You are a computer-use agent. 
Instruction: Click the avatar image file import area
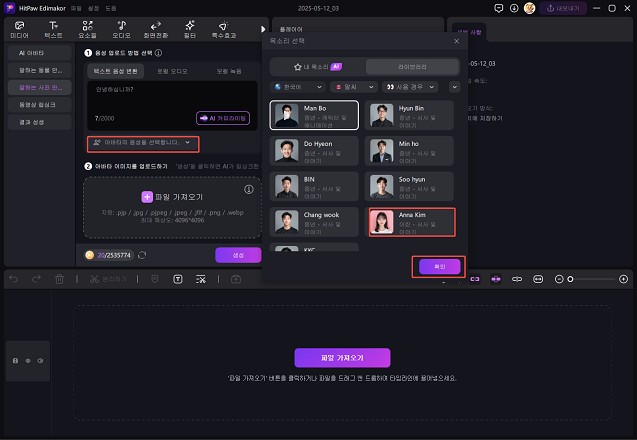[x=172, y=207]
